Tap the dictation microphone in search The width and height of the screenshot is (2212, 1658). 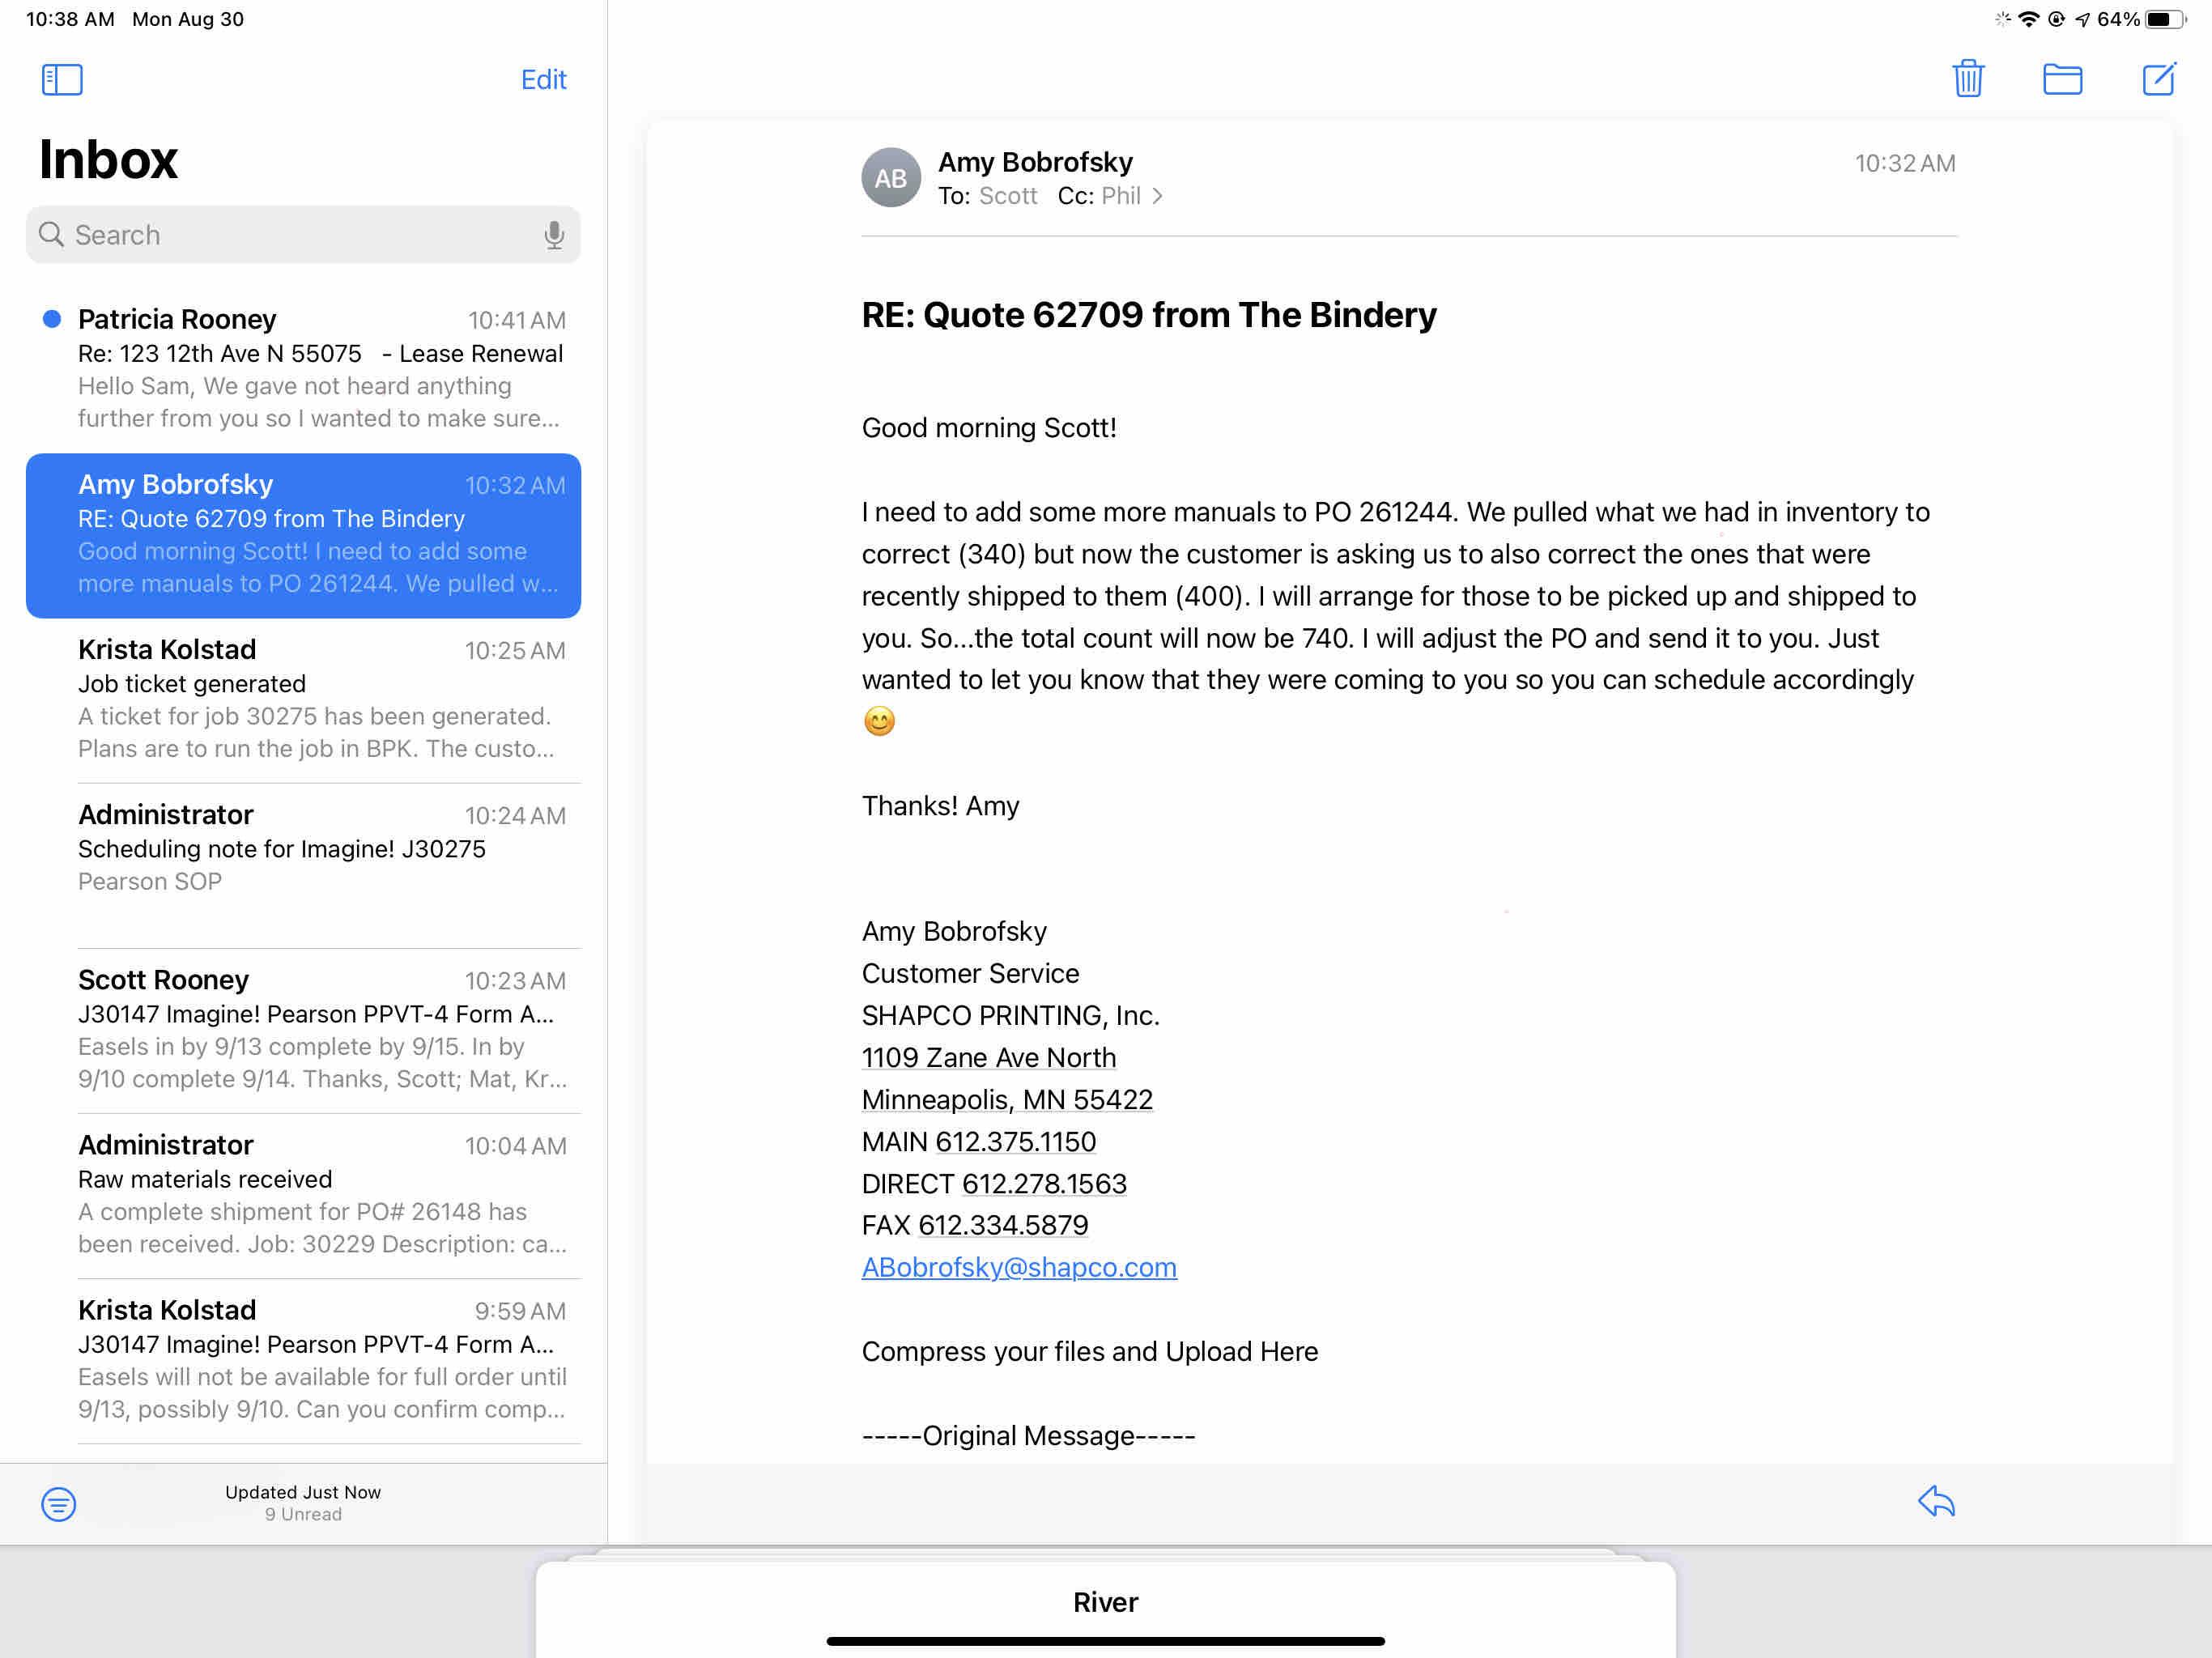click(x=553, y=235)
